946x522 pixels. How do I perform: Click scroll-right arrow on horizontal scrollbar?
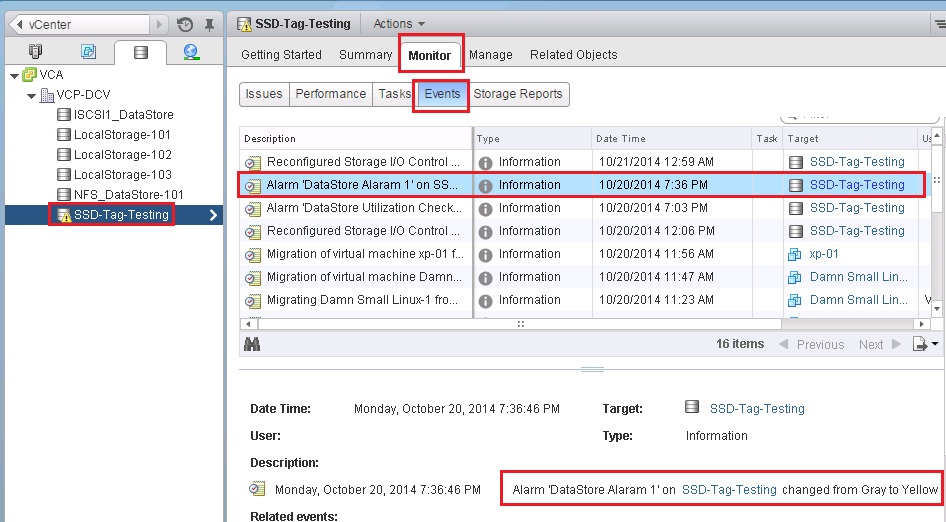pos(921,324)
